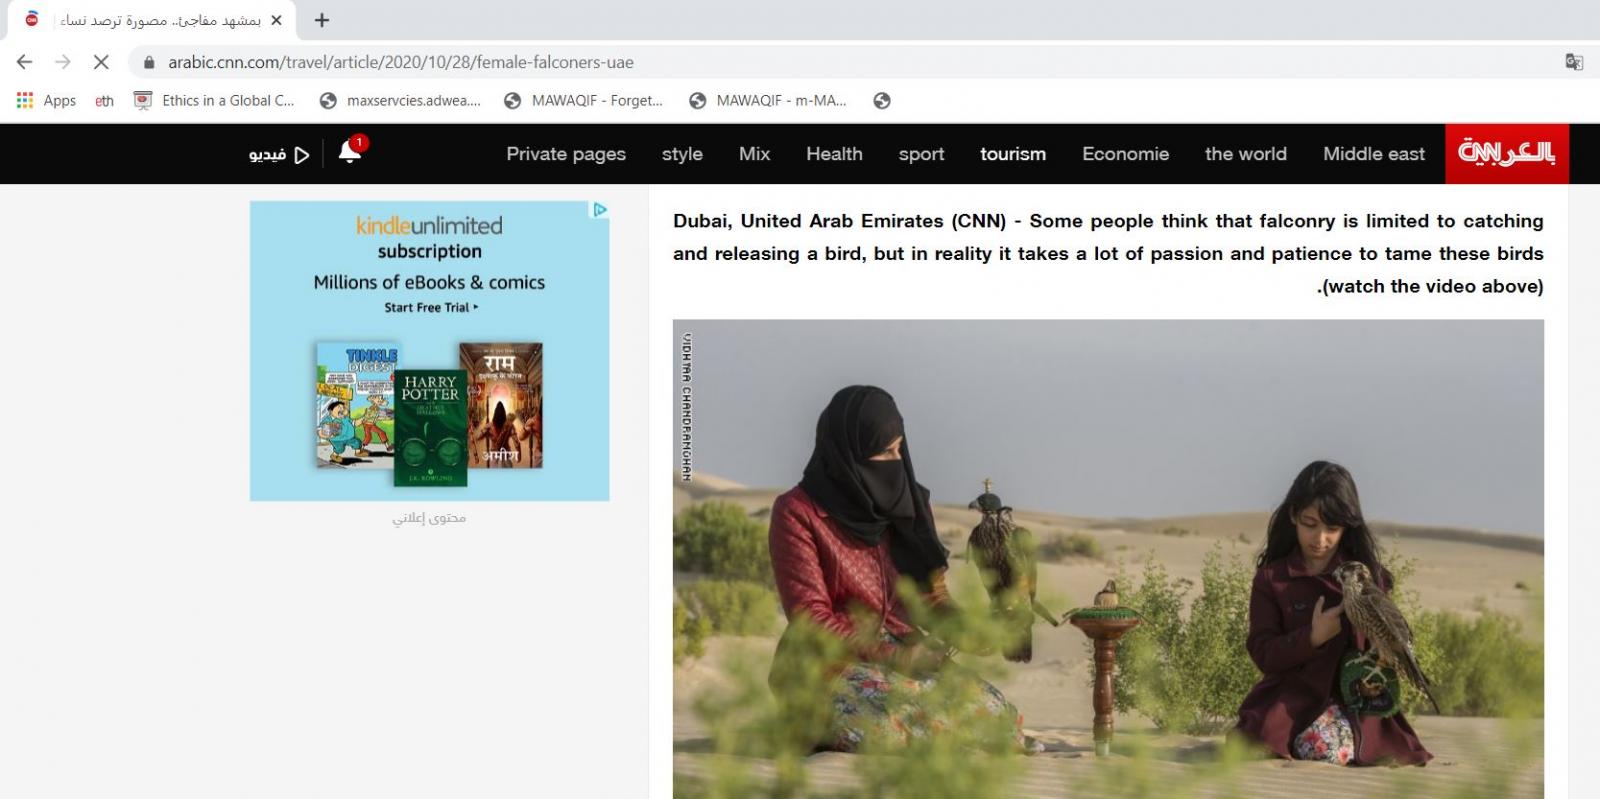Click the last unnamed globe bookmark
1600x799 pixels.
click(882, 100)
